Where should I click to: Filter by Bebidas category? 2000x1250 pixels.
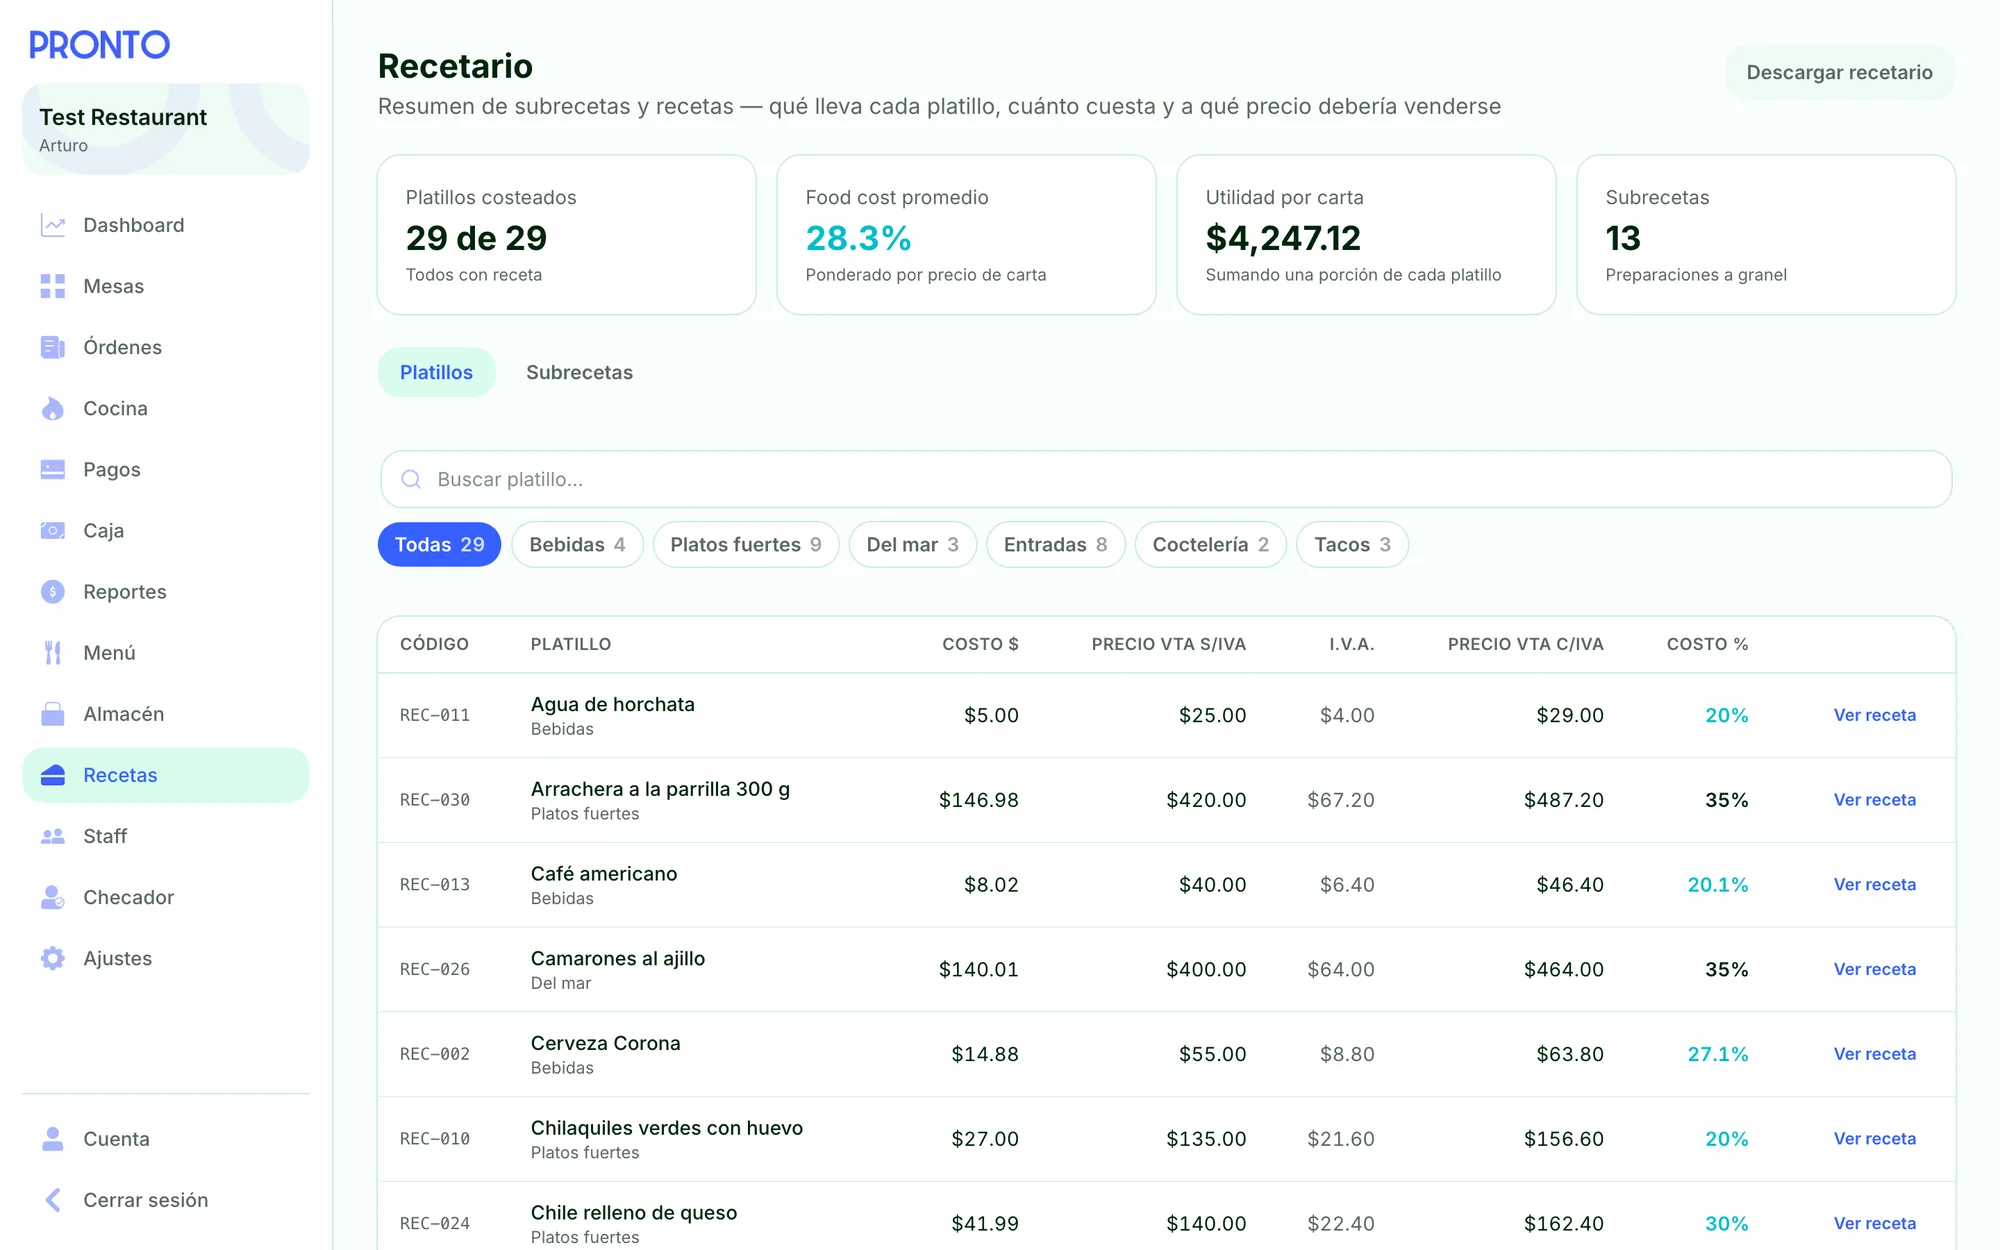pos(577,544)
